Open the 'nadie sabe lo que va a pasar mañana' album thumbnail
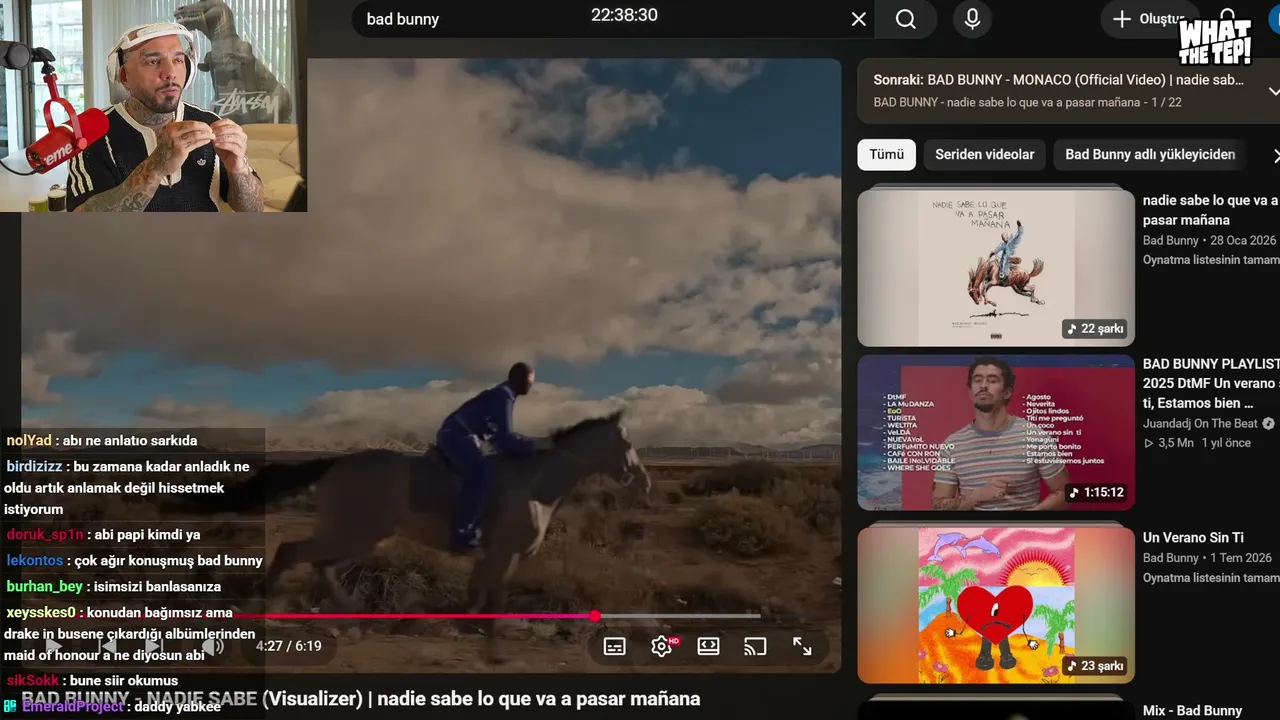Image resolution: width=1280 pixels, height=720 pixels. pos(996,267)
